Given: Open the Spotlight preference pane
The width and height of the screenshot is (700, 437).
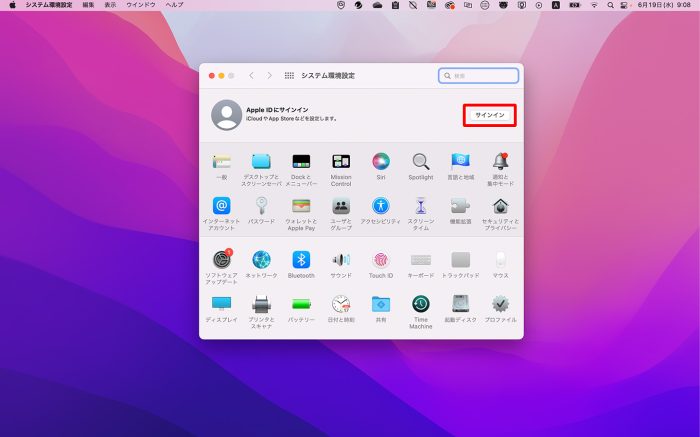Looking at the screenshot, I should click(x=421, y=162).
